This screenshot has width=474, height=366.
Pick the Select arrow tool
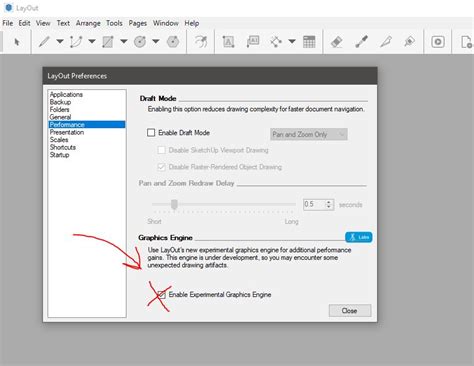(17, 42)
